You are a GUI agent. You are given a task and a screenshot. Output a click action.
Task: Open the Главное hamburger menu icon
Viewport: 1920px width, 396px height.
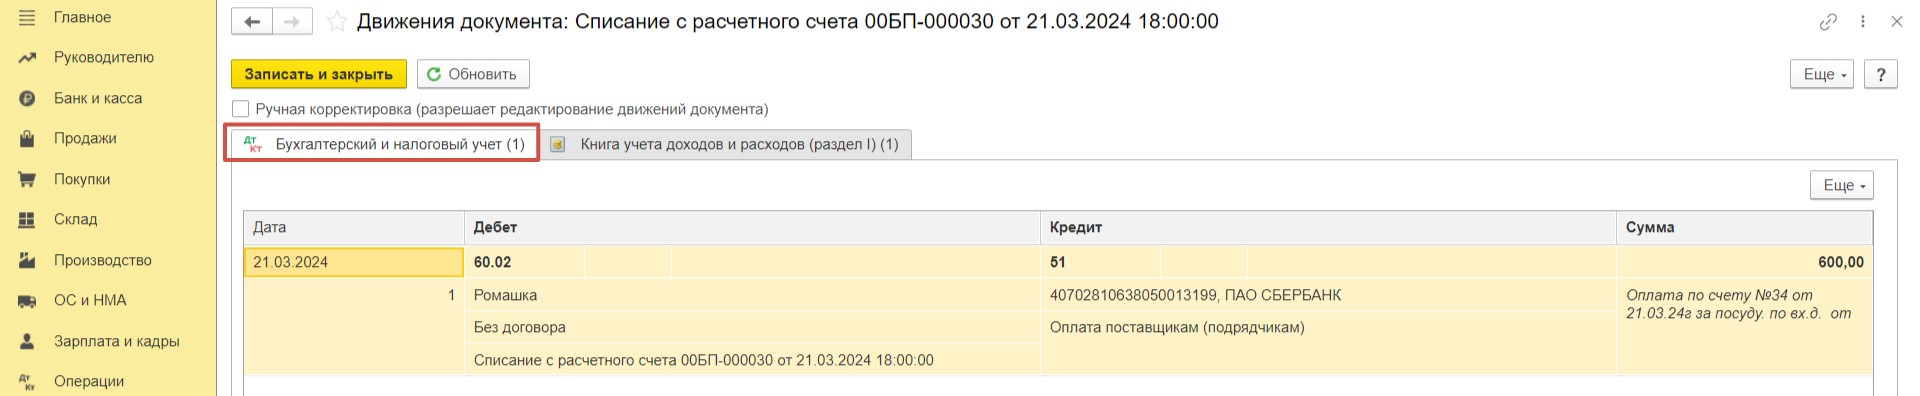tap(27, 18)
